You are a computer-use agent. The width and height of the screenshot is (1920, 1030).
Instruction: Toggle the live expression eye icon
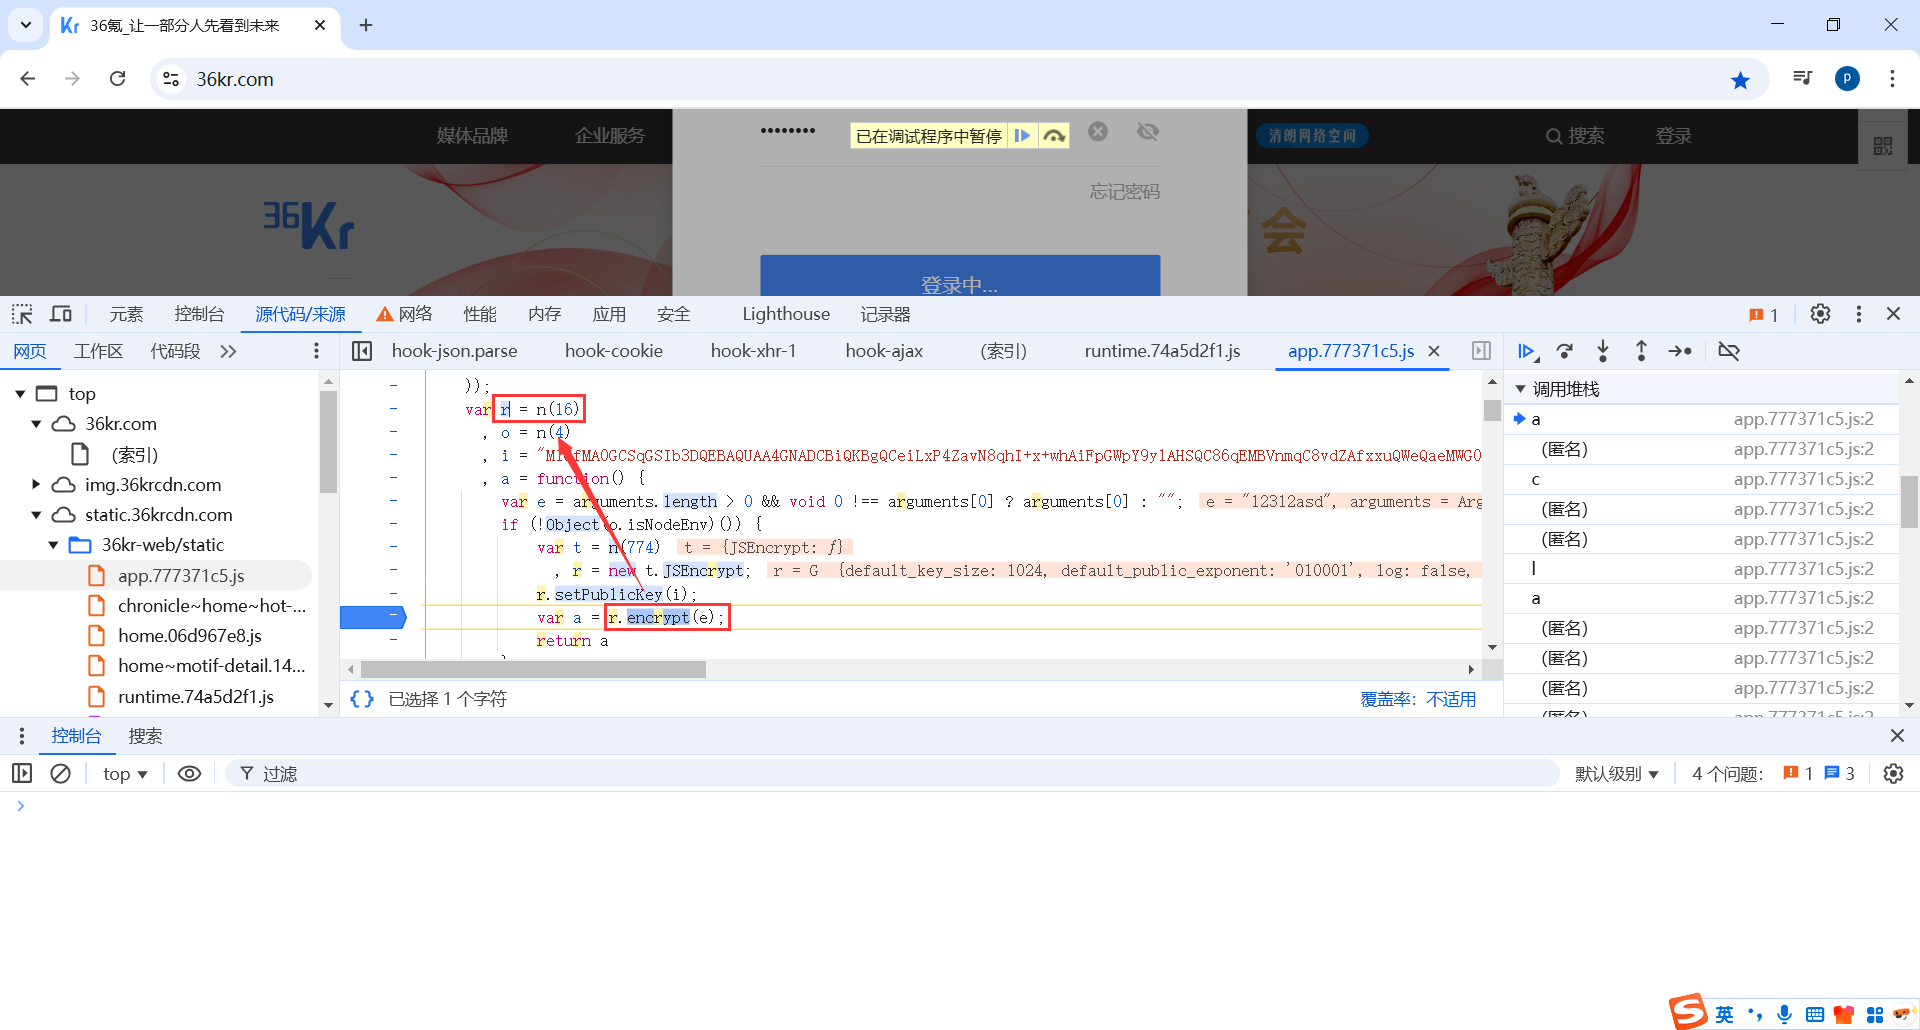click(x=190, y=773)
